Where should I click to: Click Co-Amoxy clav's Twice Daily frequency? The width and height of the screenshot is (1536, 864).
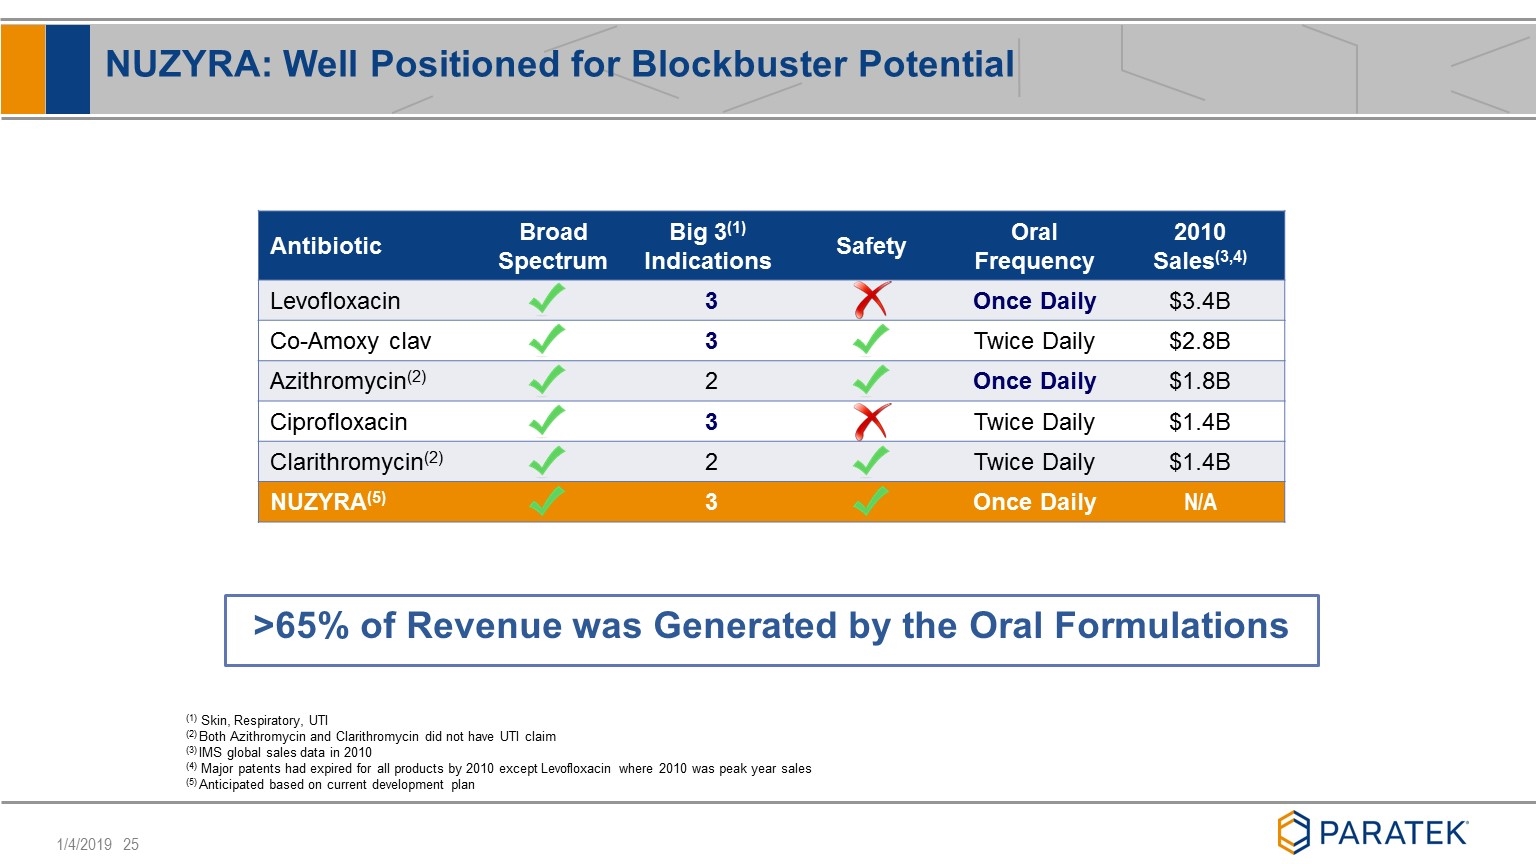tap(1034, 341)
